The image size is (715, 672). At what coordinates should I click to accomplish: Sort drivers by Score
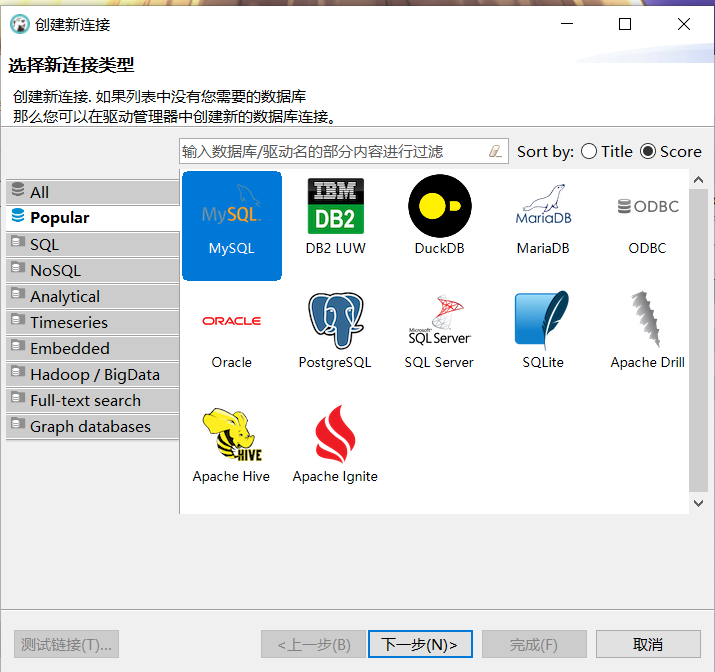(x=671, y=151)
